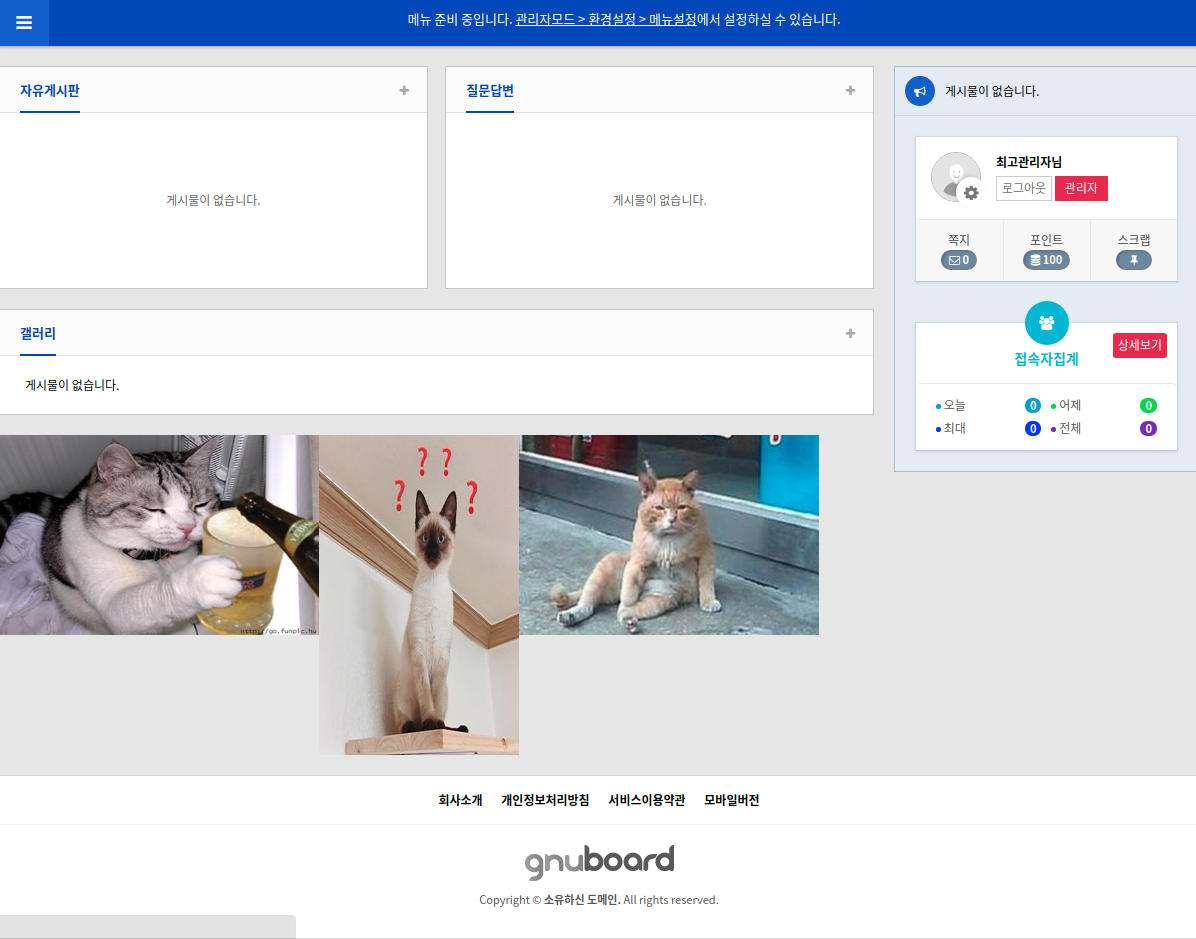
Task: Expand 질문답변 with the plus icon
Action: tap(850, 90)
